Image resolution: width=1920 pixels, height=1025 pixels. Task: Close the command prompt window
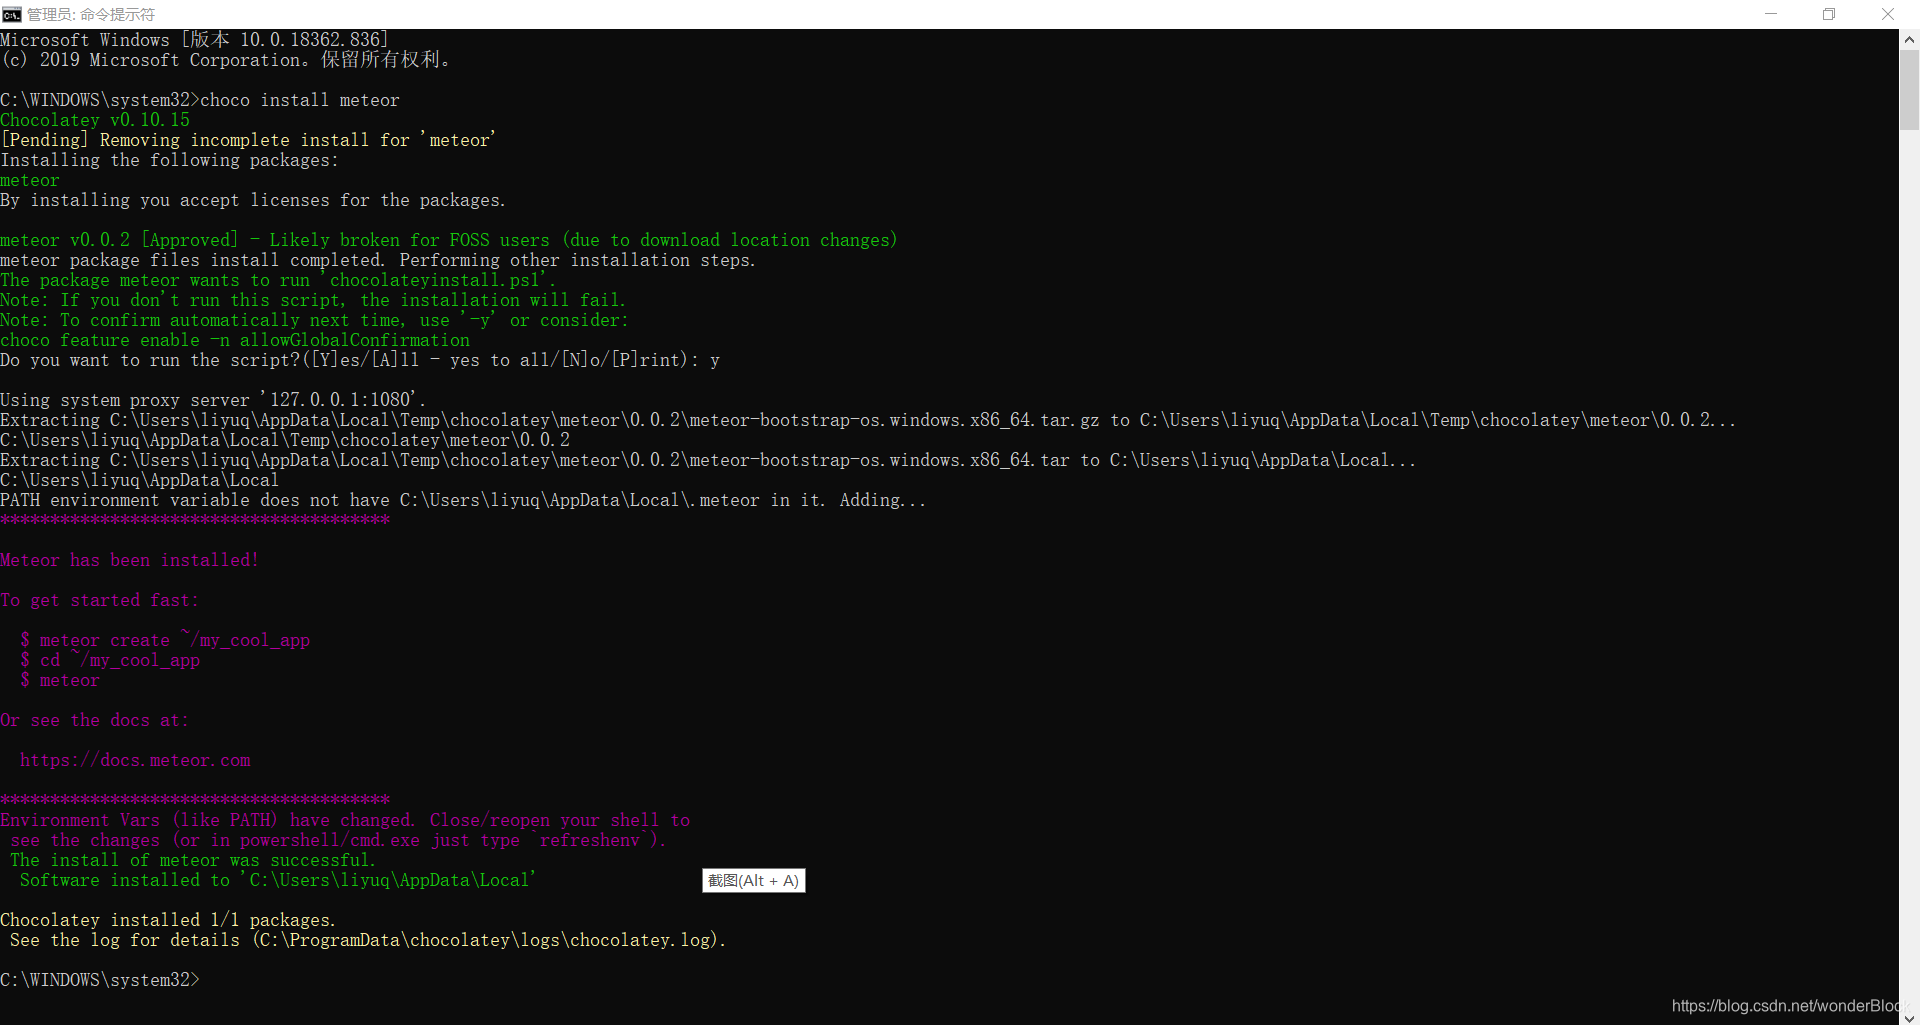pos(1888,14)
